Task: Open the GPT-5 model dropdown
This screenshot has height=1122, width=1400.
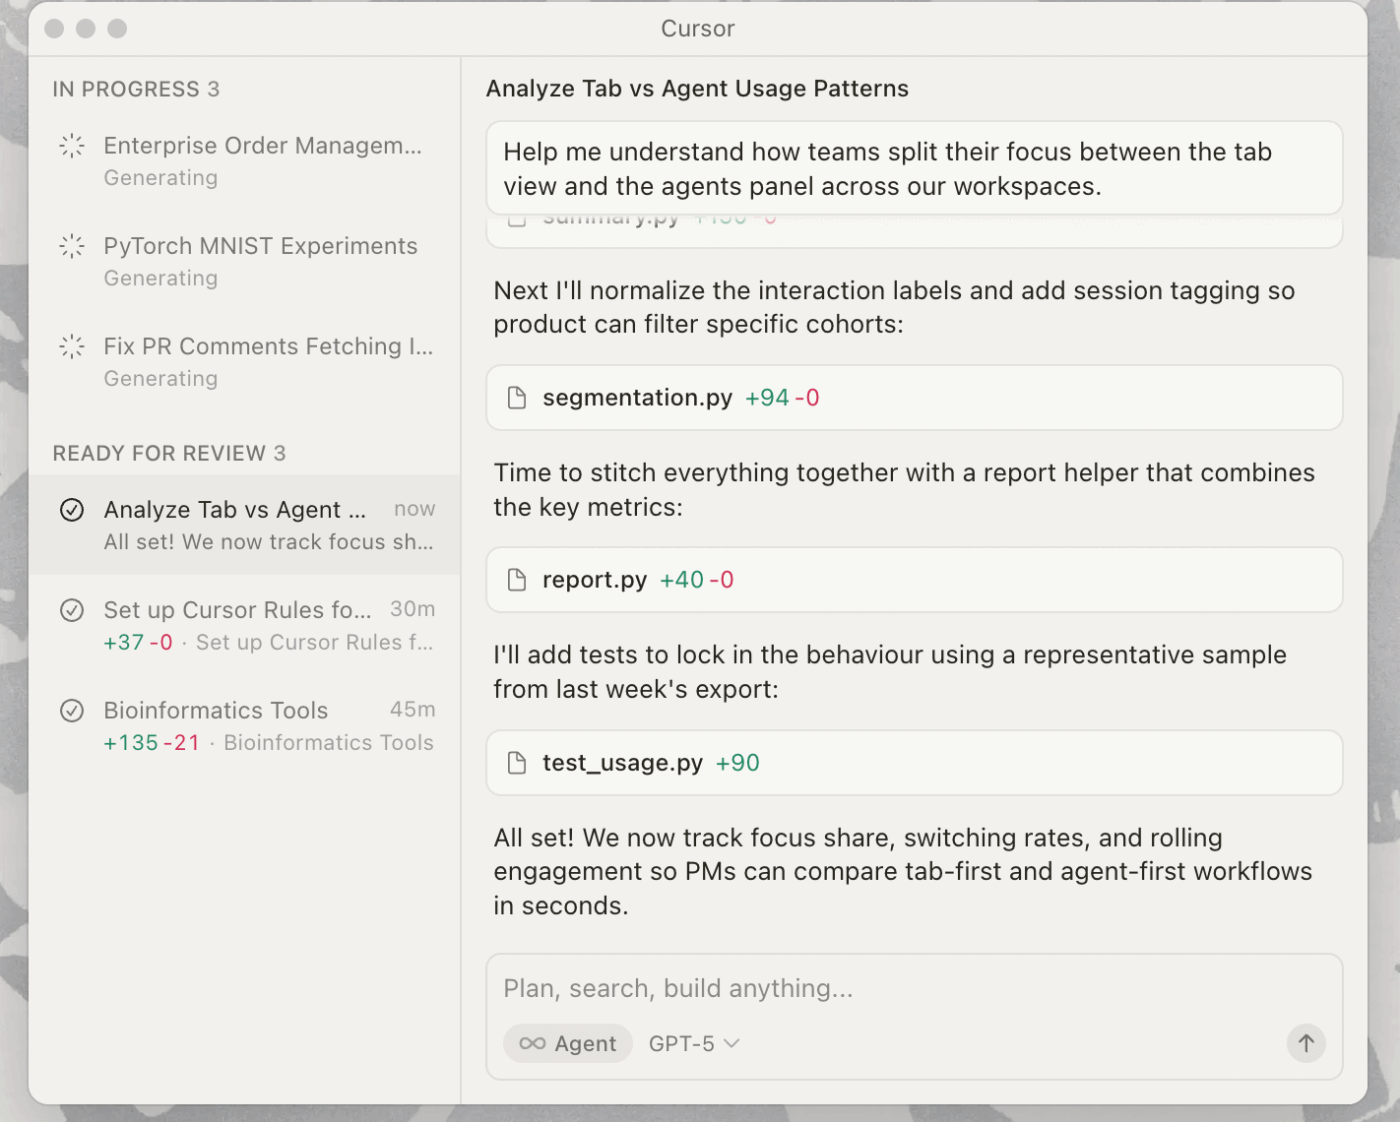Action: [x=694, y=1044]
